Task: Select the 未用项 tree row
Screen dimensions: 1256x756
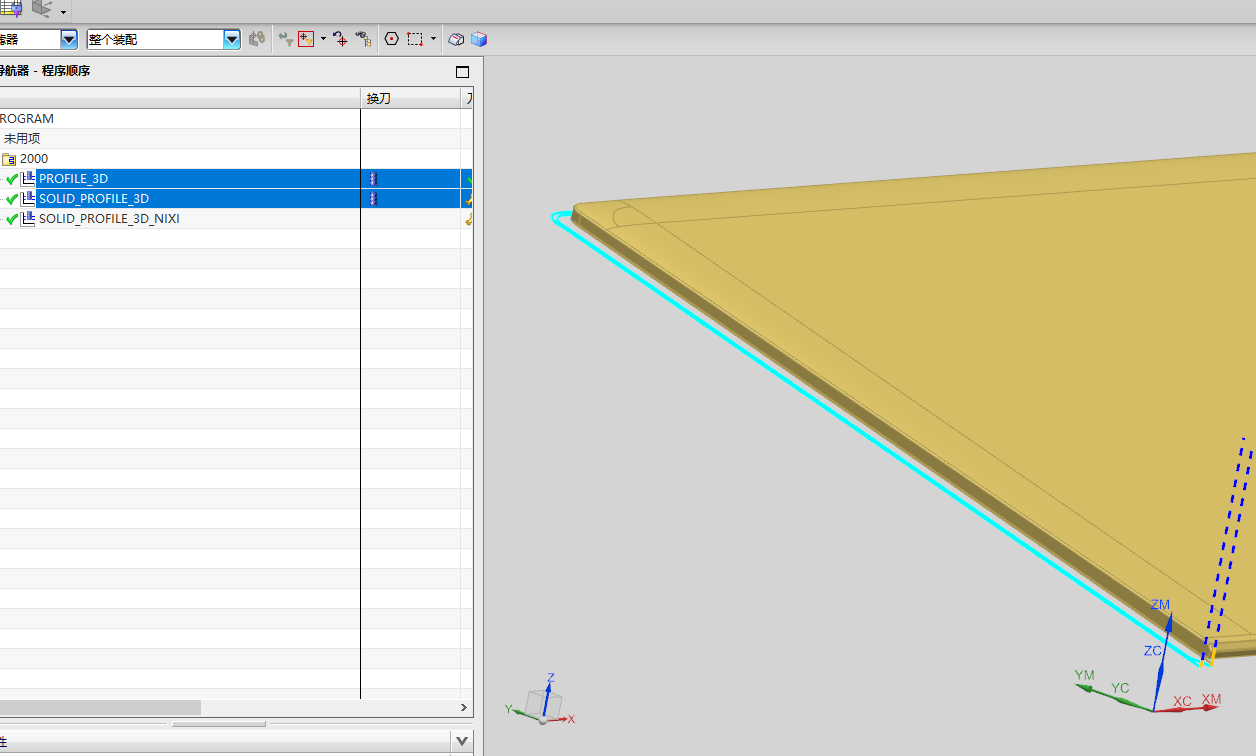Action: coord(22,138)
